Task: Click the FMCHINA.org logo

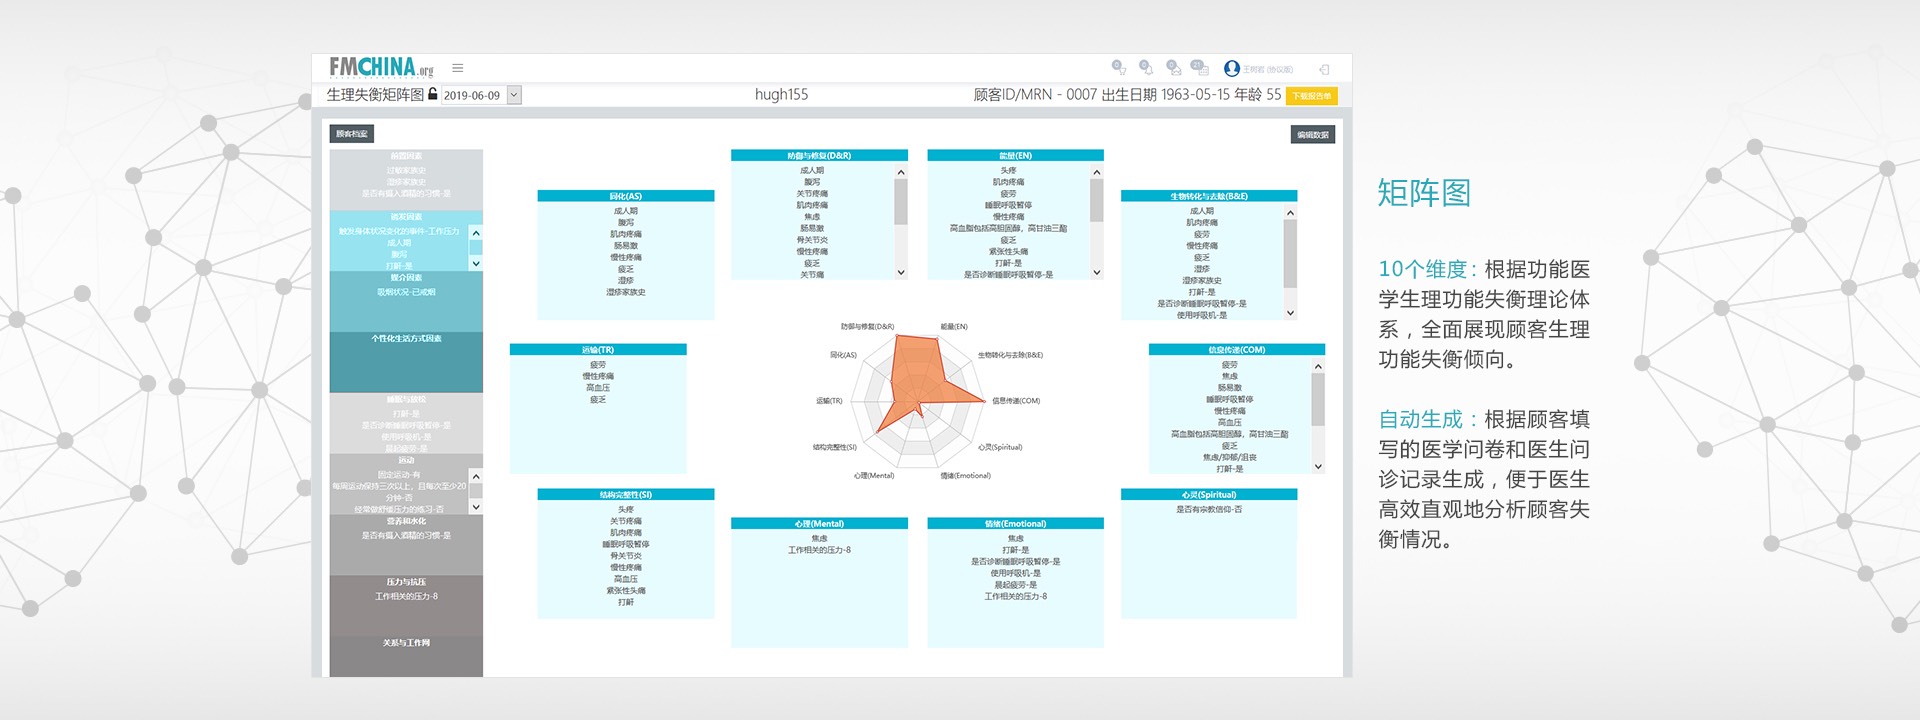Action: pyautogui.click(x=381, y=67)
